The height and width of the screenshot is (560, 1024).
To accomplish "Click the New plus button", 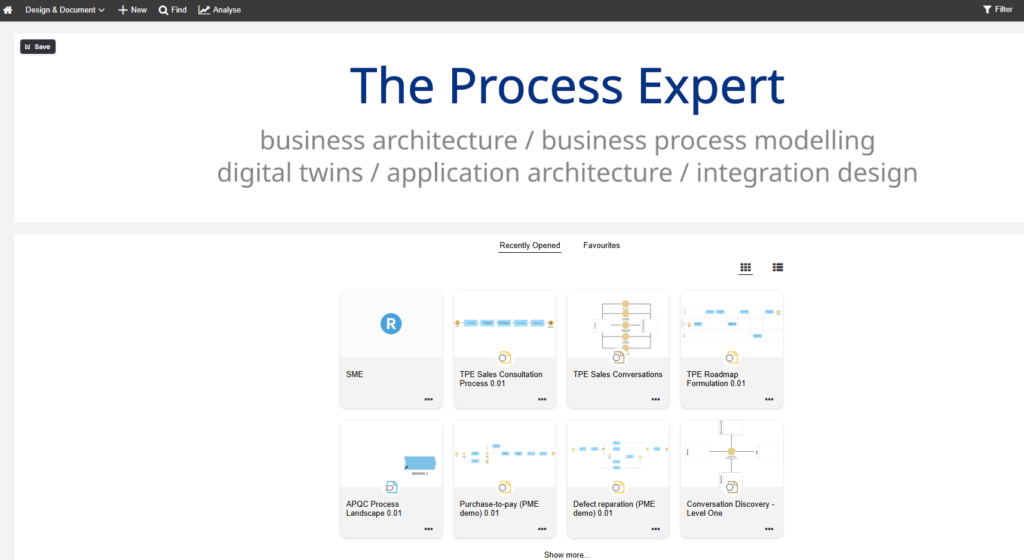I will point(132,10).
